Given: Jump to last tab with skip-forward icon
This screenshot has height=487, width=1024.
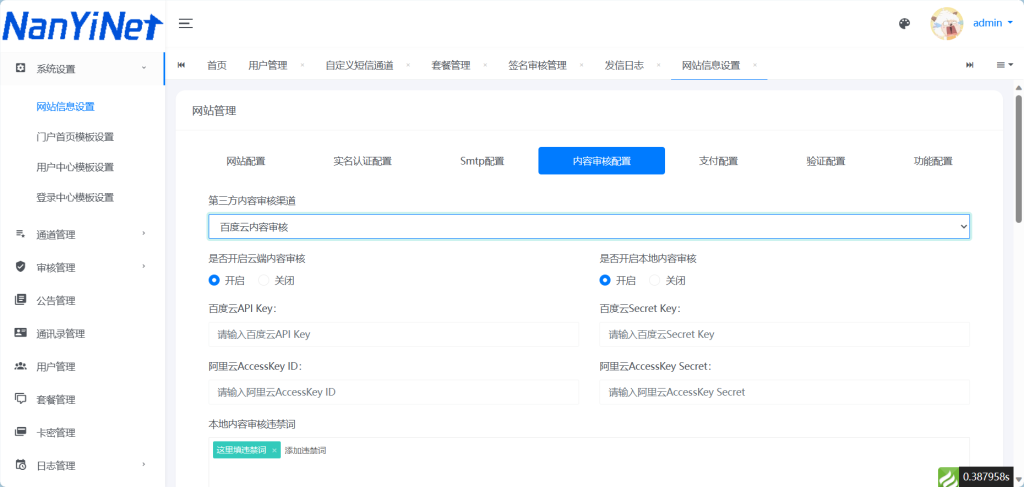Looking at the screenshot, I should click(x=970, y=65).
